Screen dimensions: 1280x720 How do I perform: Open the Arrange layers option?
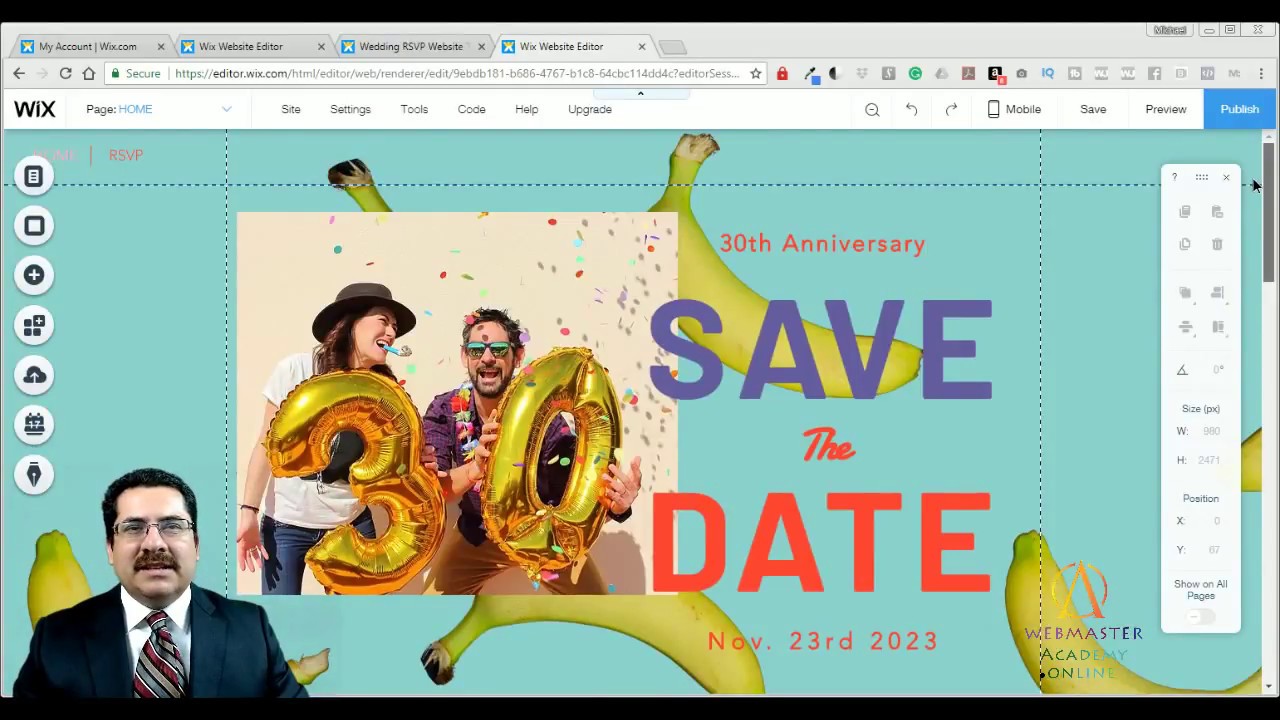(x=1185, y=293)
